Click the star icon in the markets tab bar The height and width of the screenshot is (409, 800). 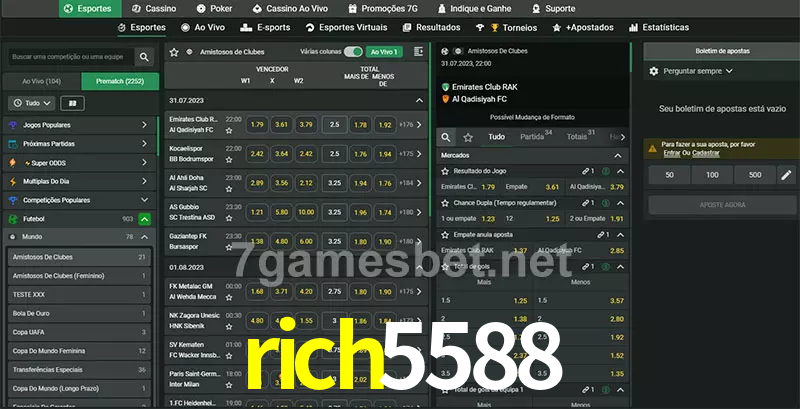[x=467, y=136]
